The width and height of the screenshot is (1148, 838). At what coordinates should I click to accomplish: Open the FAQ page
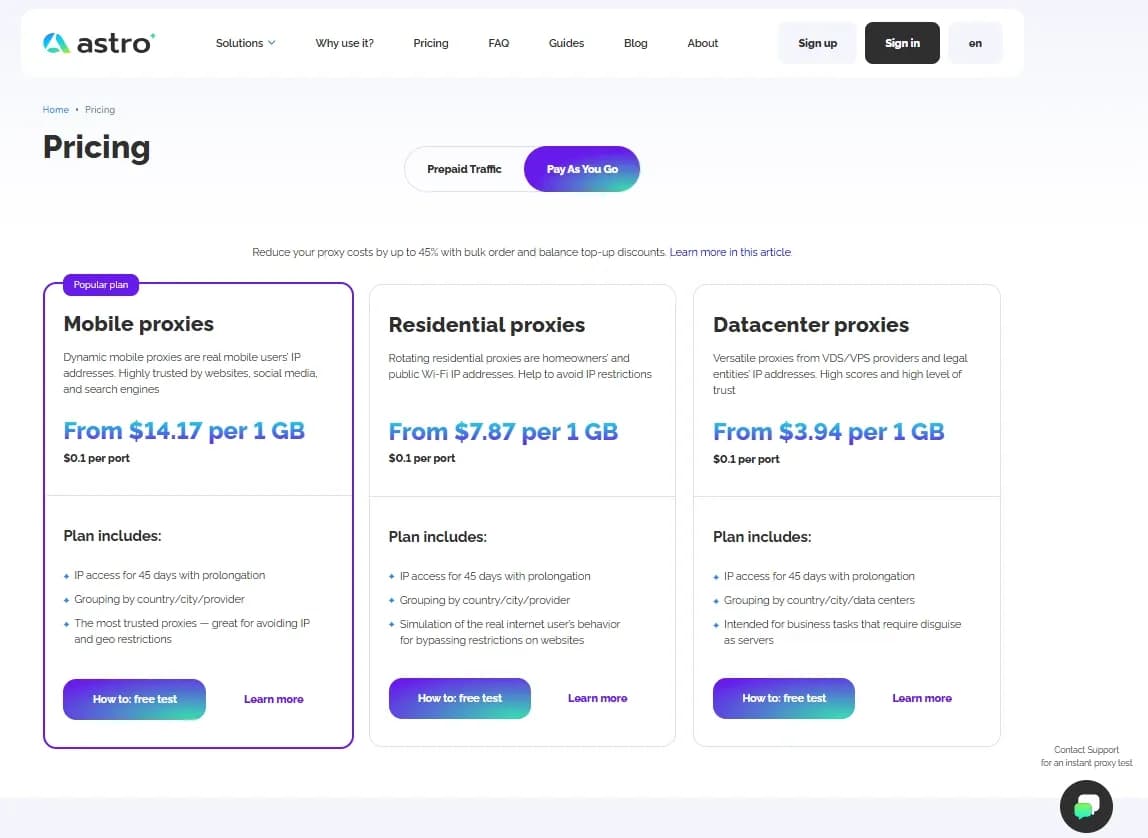click(x=499, y=43)
